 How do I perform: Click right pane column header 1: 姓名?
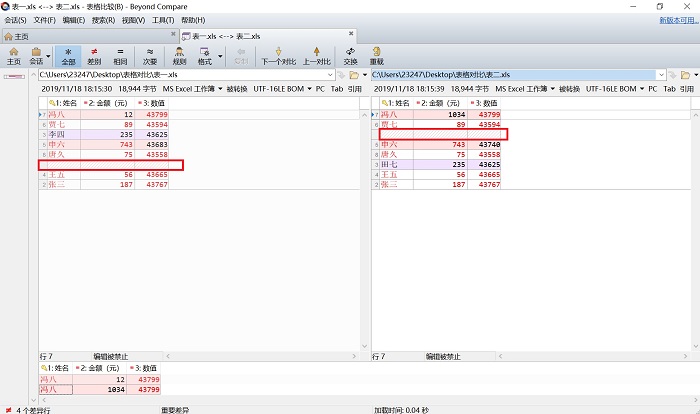point(396,103)
